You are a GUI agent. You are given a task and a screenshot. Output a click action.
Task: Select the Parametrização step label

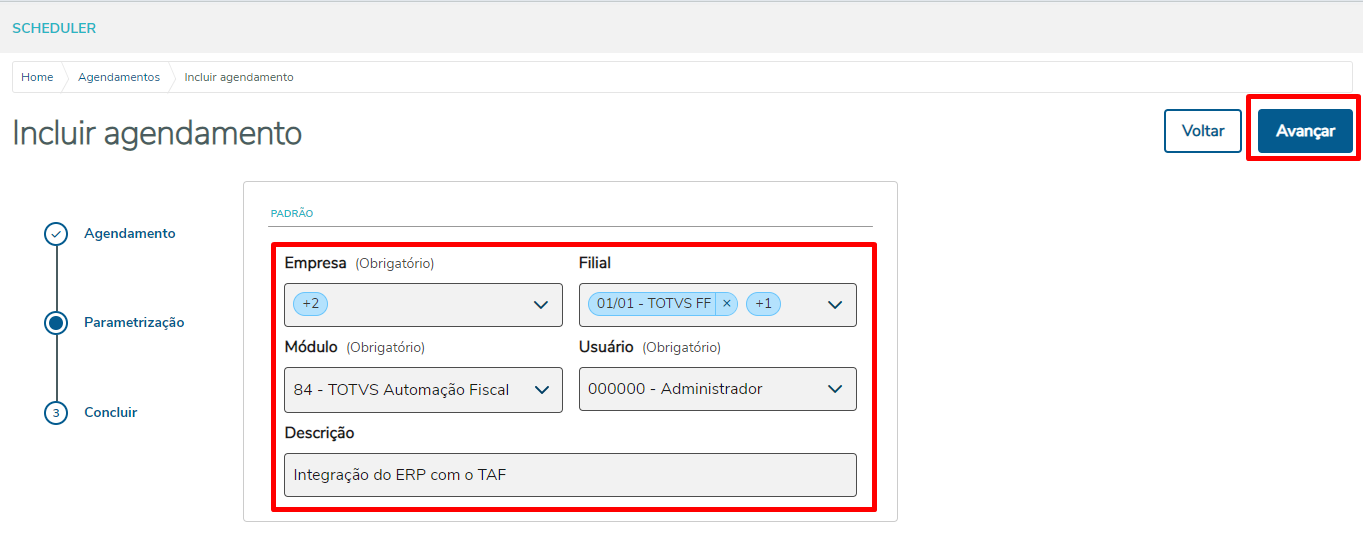tap(134, 322)
